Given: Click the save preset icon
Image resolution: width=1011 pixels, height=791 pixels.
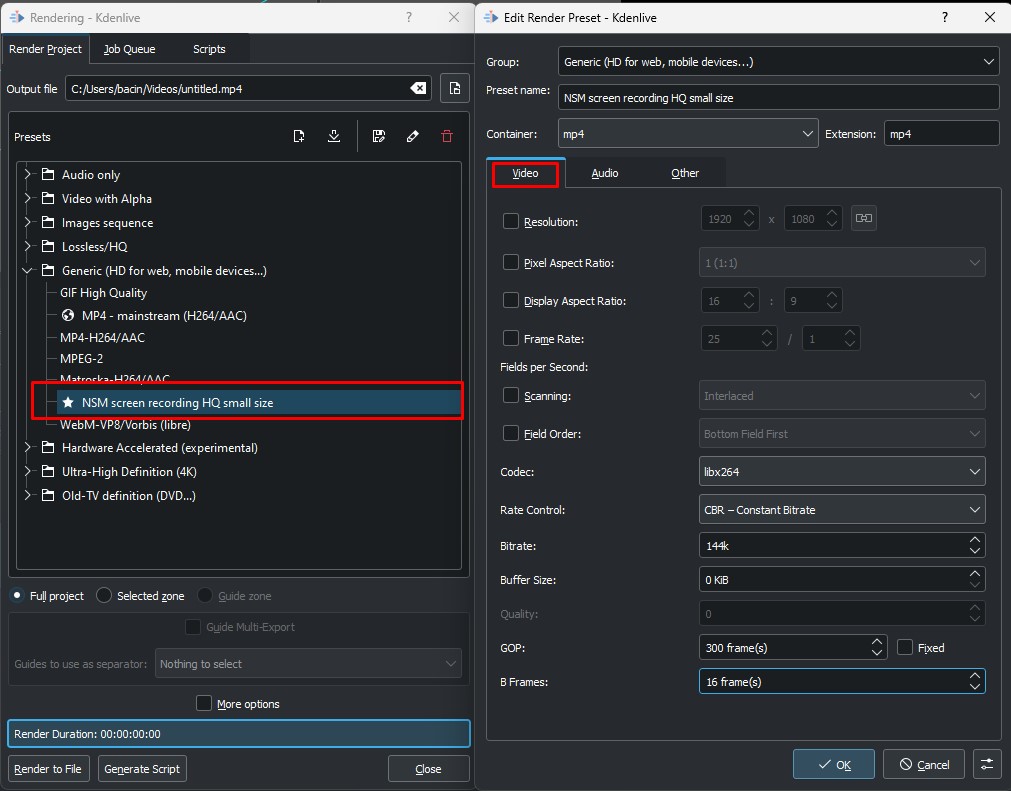Looking at the screenshot, I should pyautogui.click(x=379, y=136).
